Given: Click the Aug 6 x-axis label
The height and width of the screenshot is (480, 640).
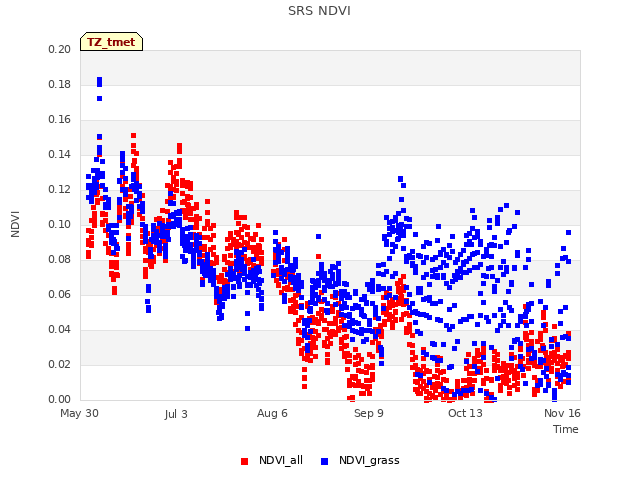Looking at the screenshot, I should coord(272,413).
